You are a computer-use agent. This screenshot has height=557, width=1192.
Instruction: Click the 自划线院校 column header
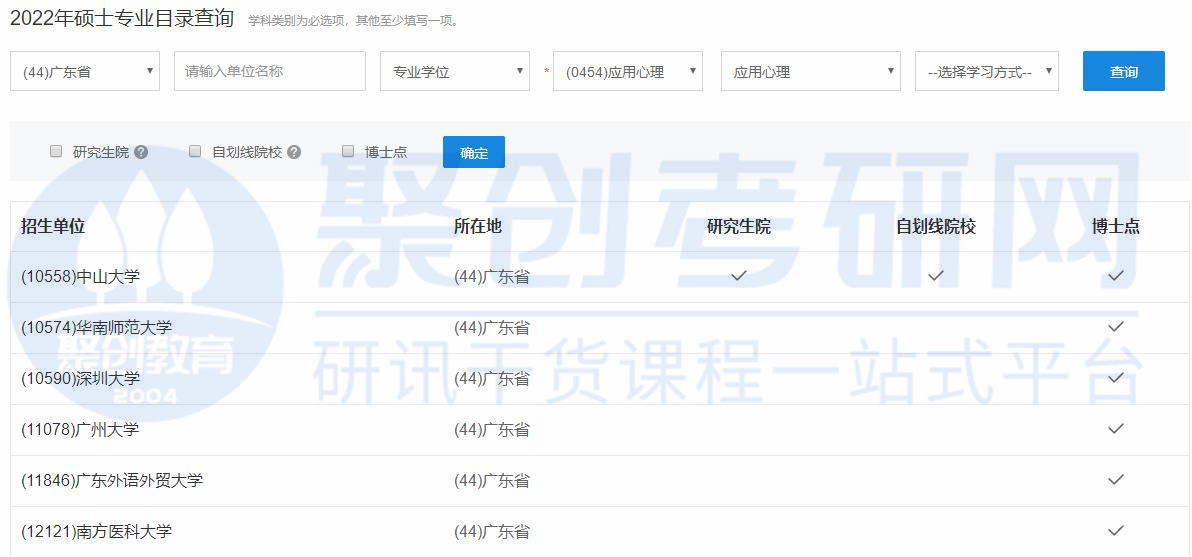(x=936, y=226)
